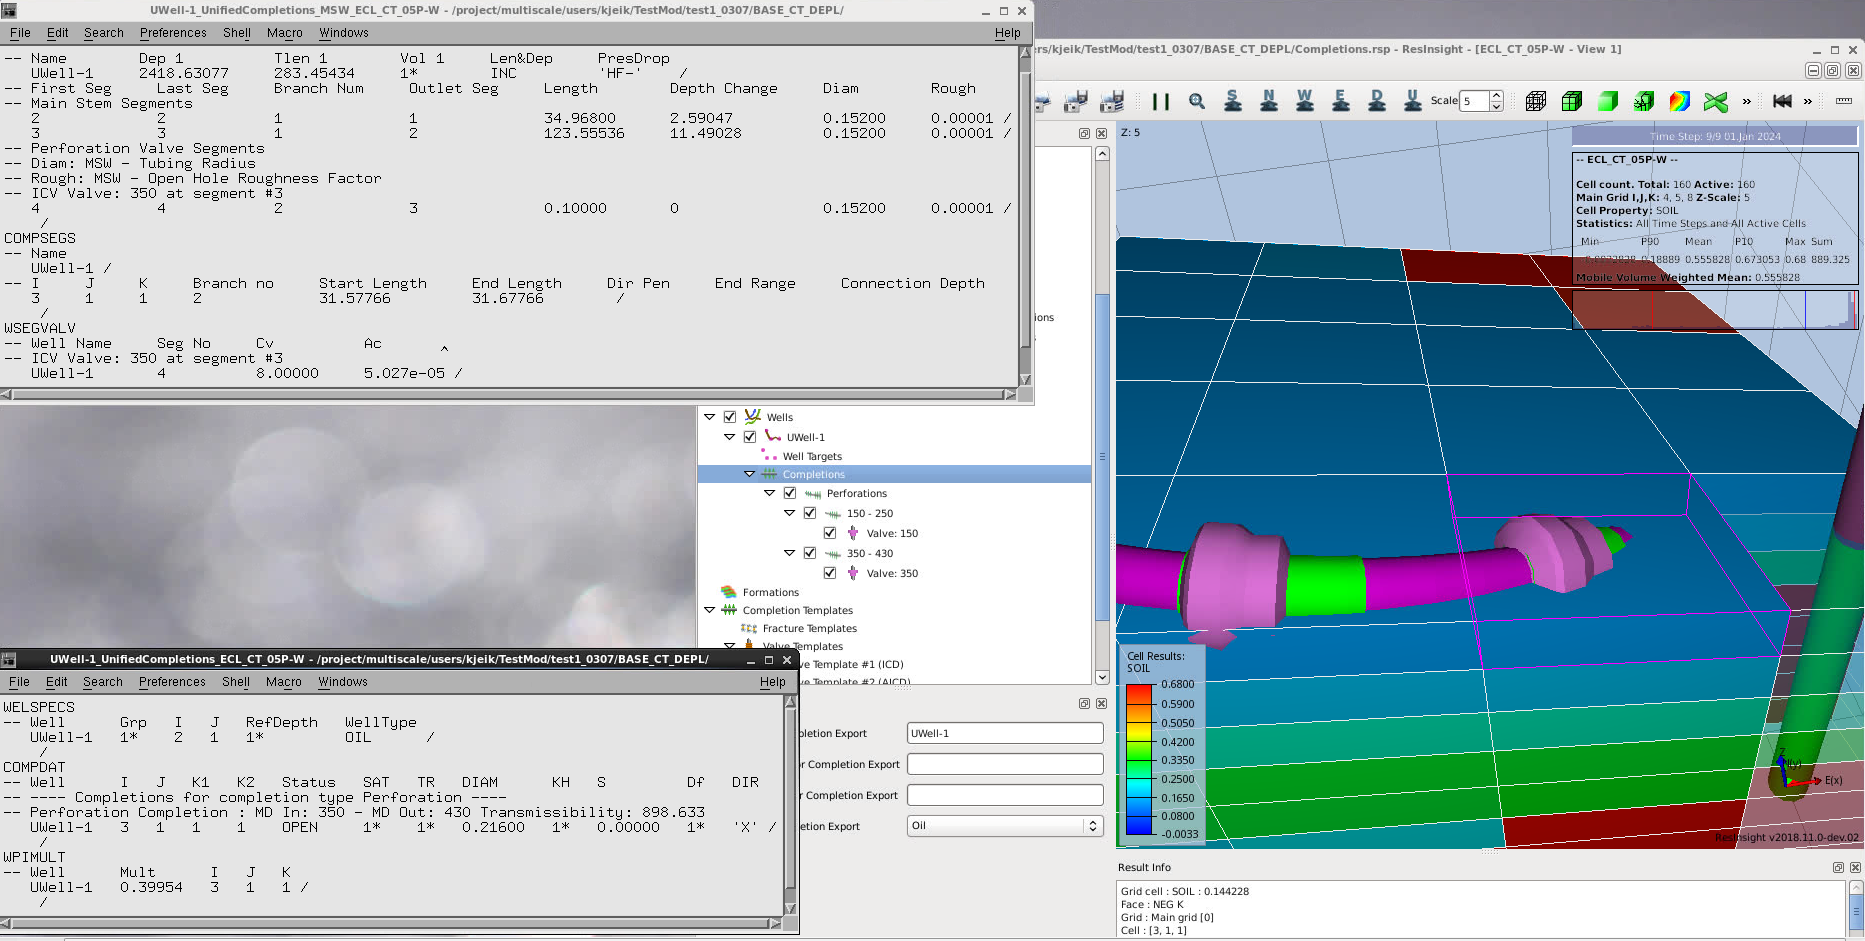Expand the hidden view toolbar items chevron
This screenshot has height=941, width=1865.
click(x=1746, y=101)
